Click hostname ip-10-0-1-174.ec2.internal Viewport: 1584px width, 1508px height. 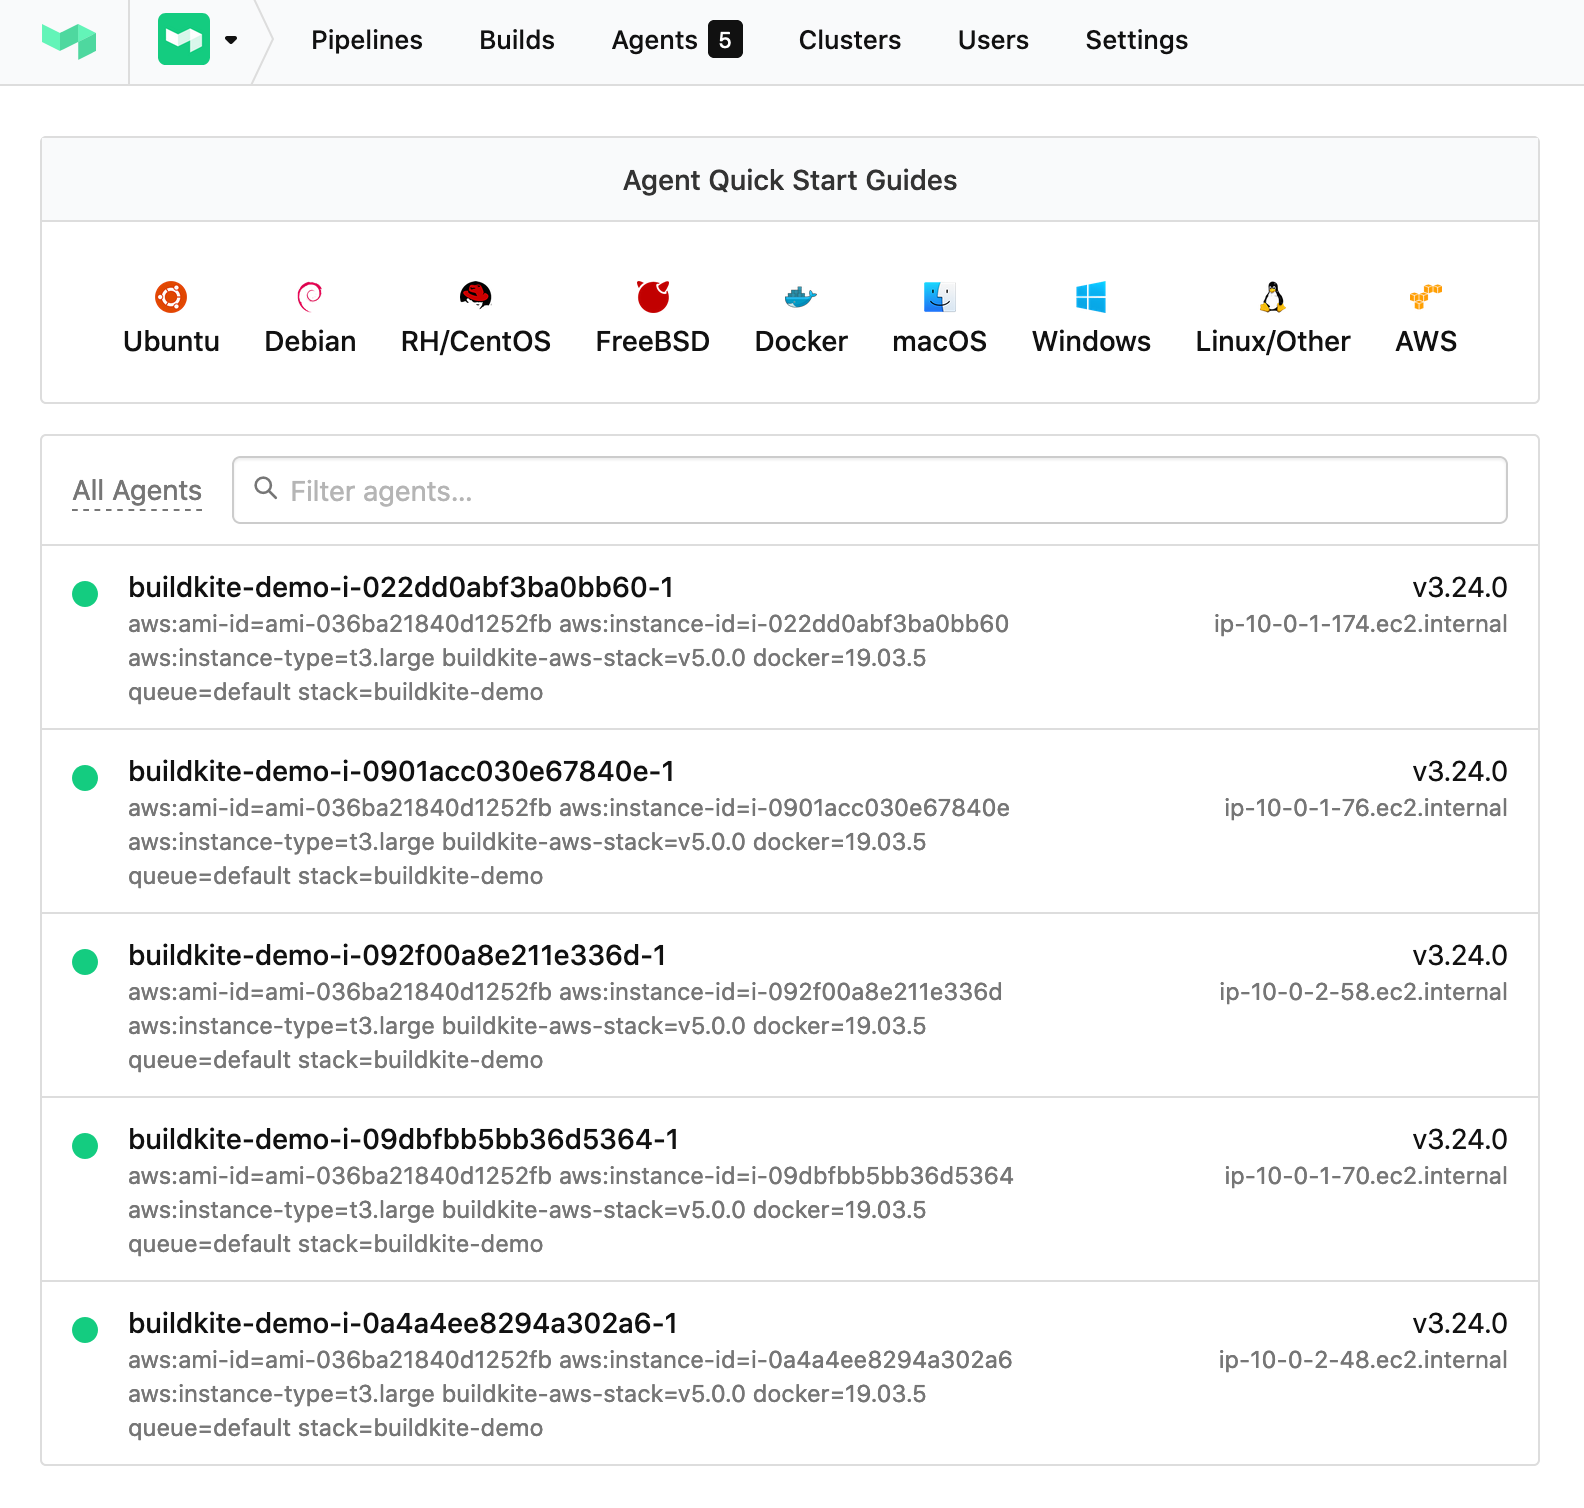click(1360, 624)
